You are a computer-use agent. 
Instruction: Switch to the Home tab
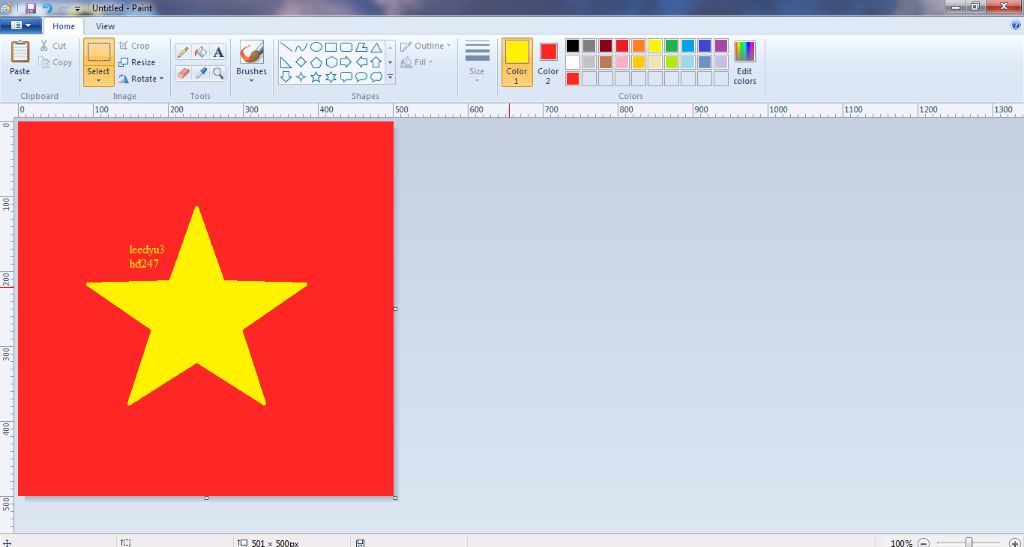(x=63, y=26)
